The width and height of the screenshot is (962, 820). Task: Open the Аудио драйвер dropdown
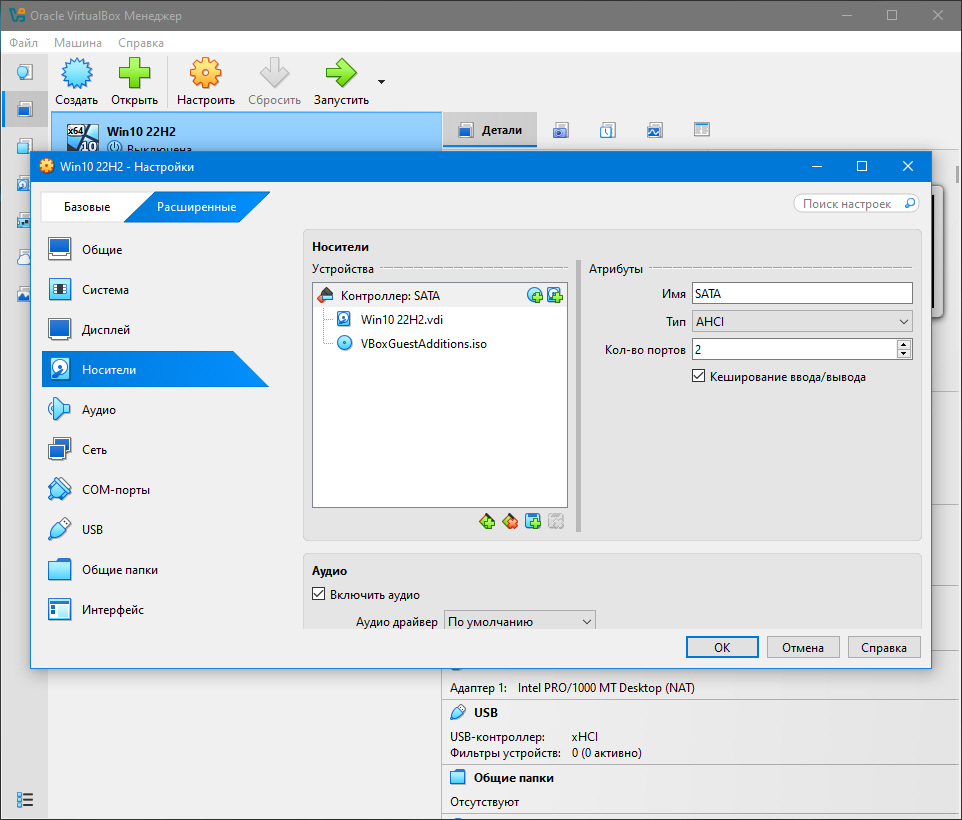[x=520, y=621]
